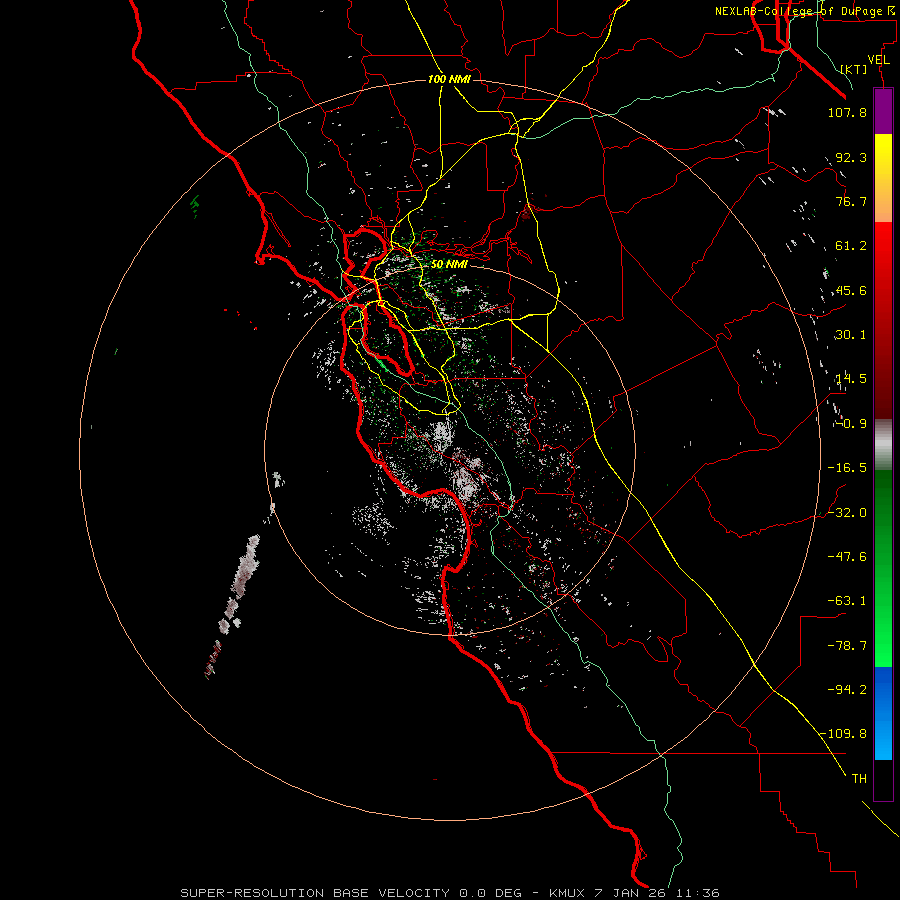The image size is (900, 900).
Task: Select the -32.0 scale value
Action: point(847,513)
